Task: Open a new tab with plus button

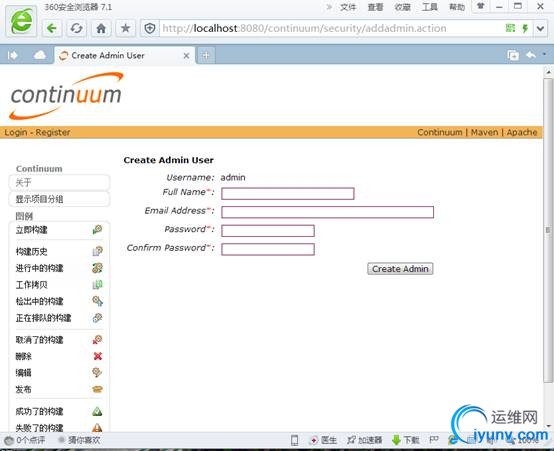Action: (206, 55)
